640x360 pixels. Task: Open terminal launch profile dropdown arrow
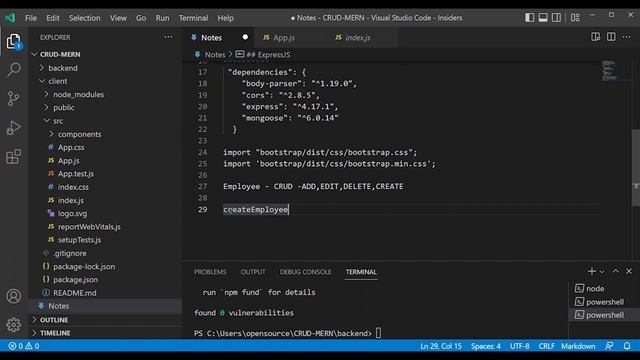coord(602,272)
